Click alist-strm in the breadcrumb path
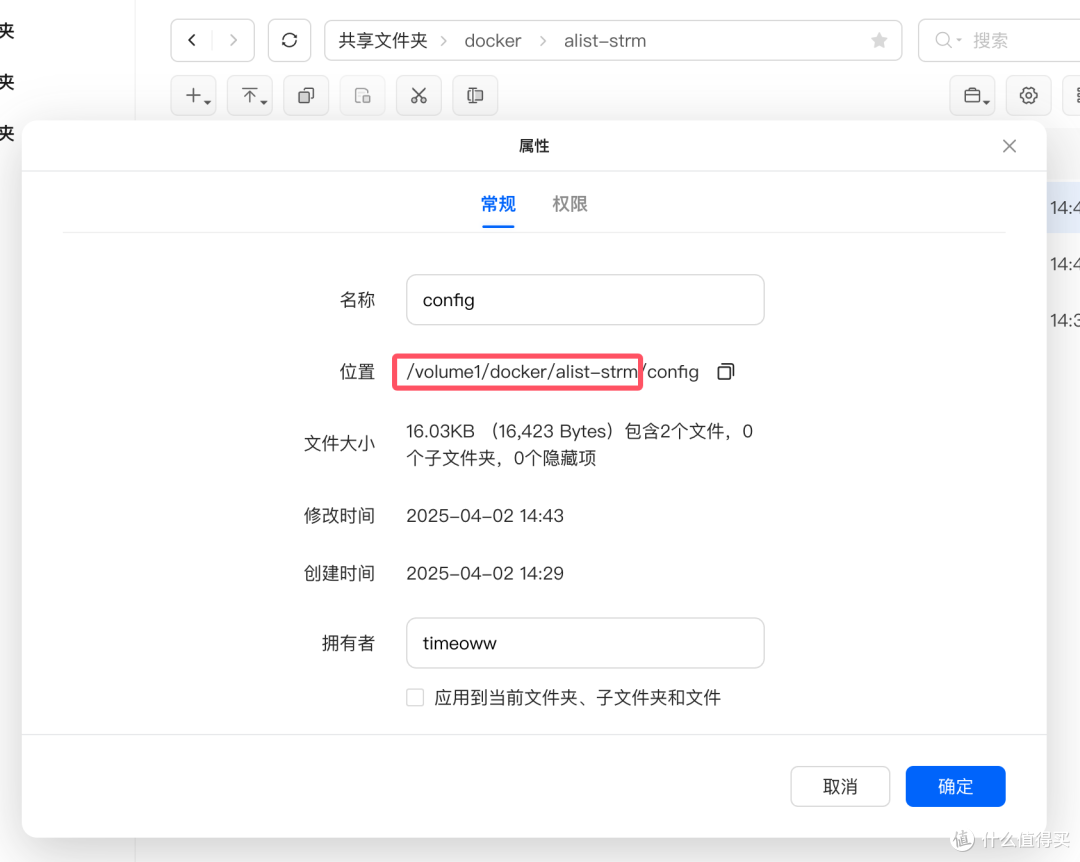Viewport: 1080px width, 862px height. click(605, 41)
